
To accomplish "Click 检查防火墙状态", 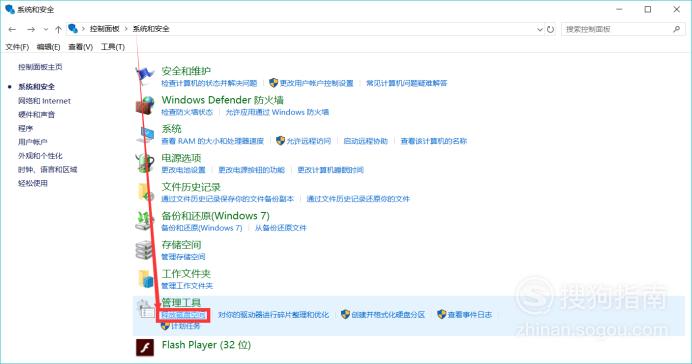I will (187, 112).
